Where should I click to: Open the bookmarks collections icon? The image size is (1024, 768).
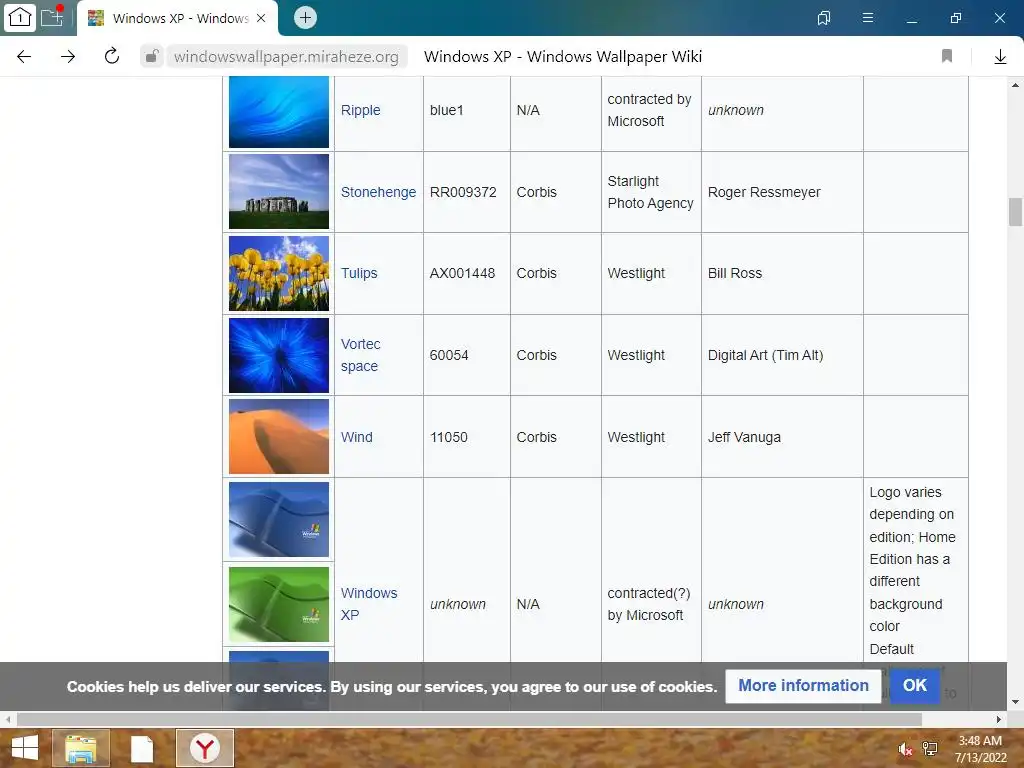pyautogui.click(x=824, y=18)
